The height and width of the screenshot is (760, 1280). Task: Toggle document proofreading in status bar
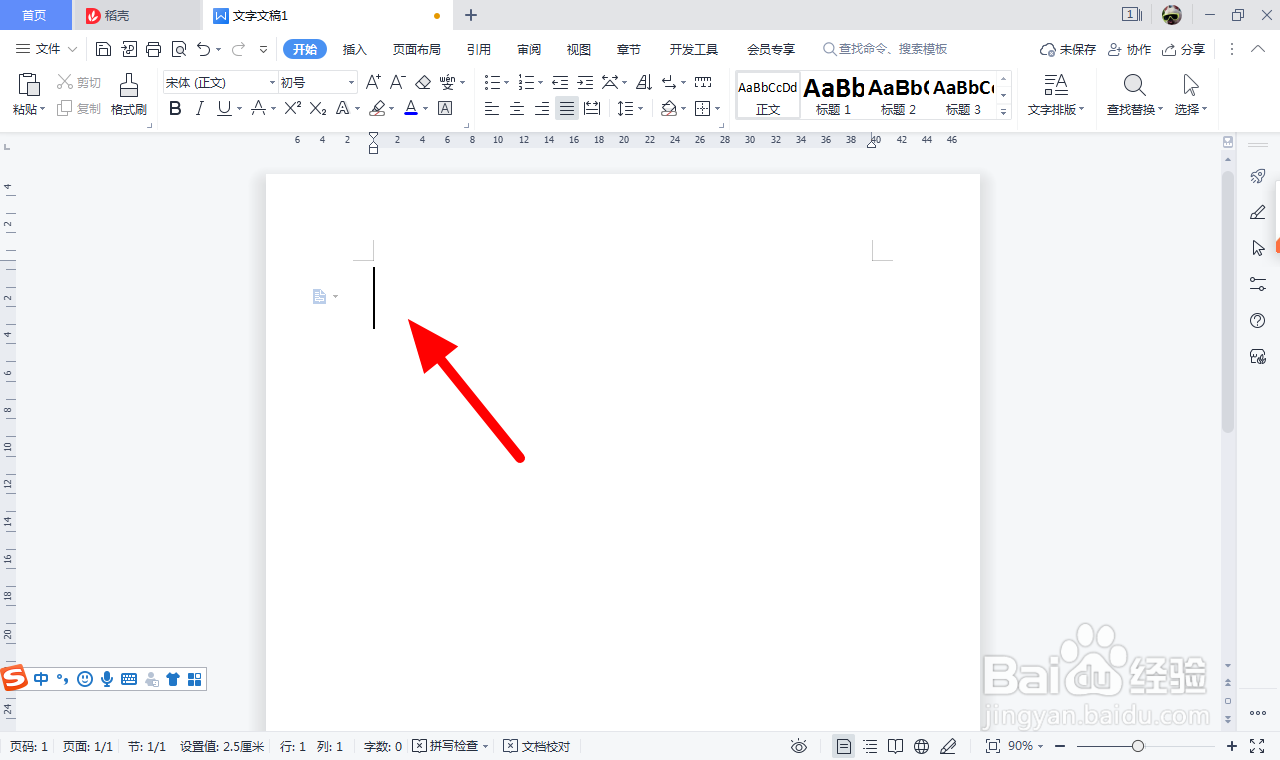(x=537, y=746)
